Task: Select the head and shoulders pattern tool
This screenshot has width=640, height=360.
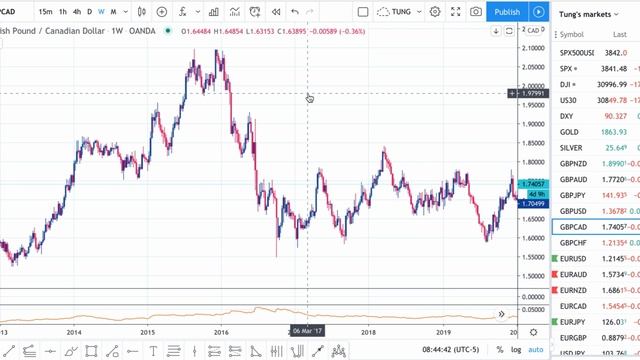Action: click(x=338, y=351)
